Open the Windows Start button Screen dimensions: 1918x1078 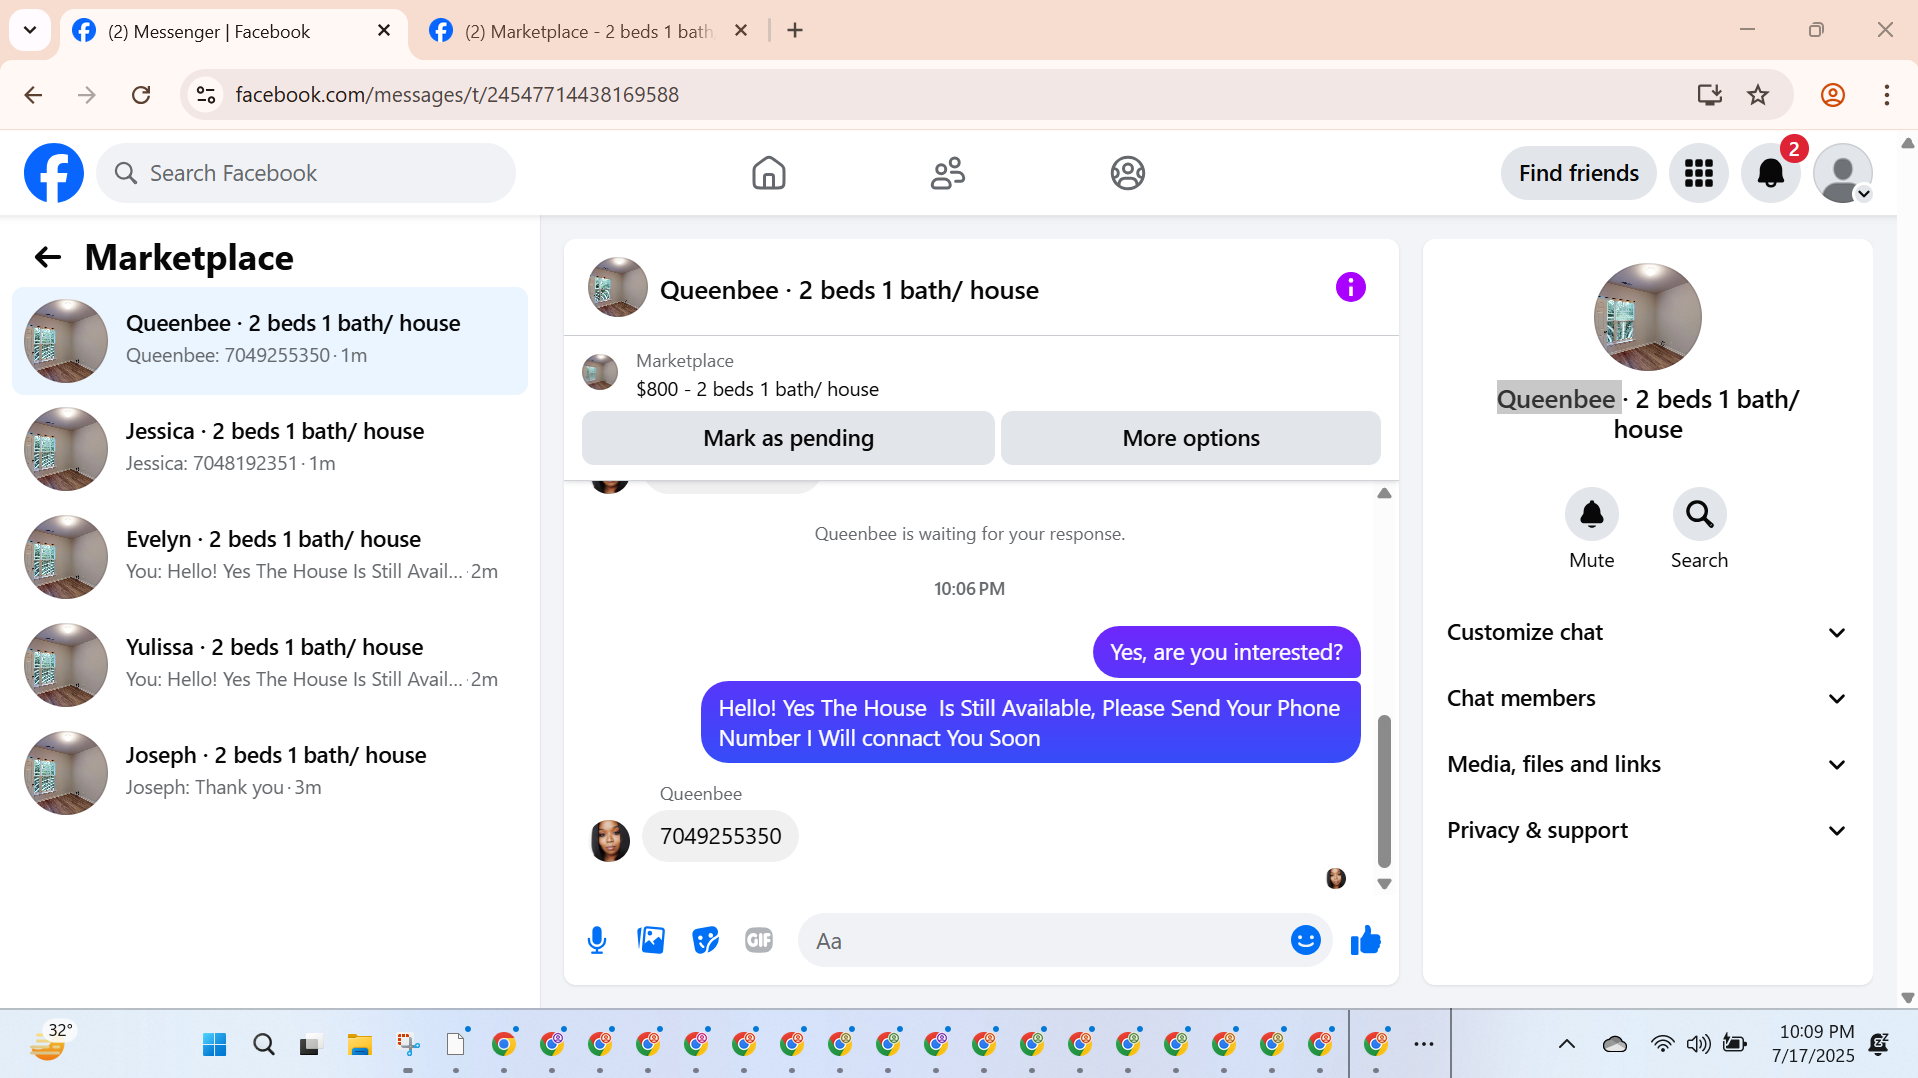[x=214, y=1044]
